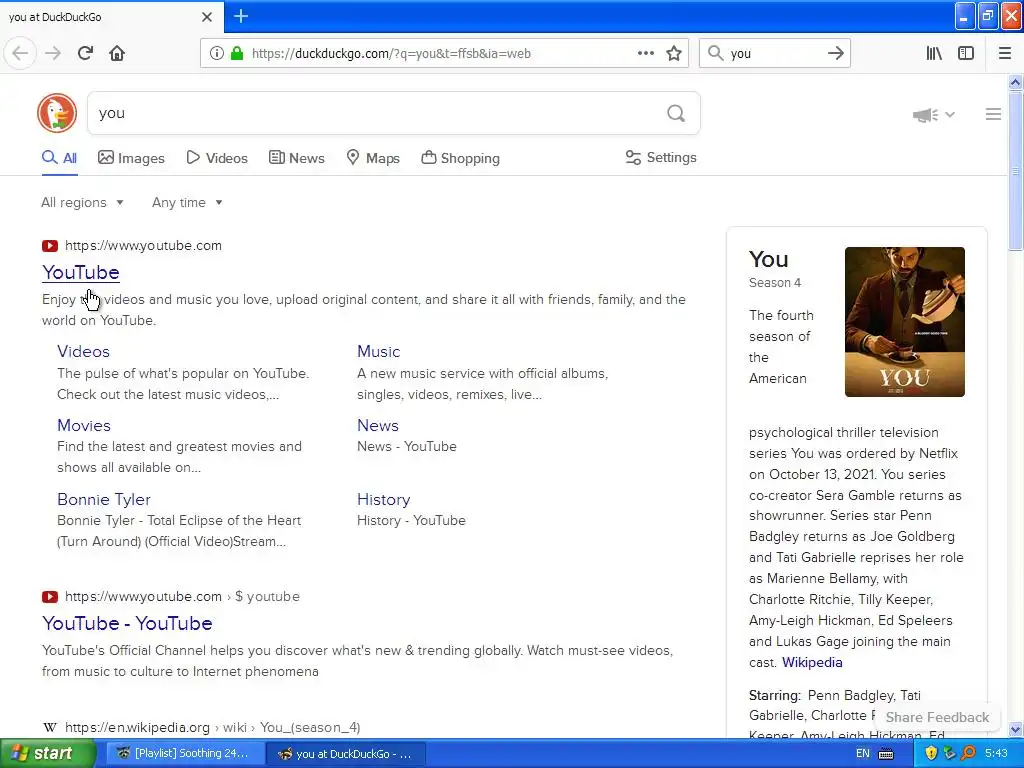Open the Bonnie Tyler sitelink
This screenshot has width=1024, height=768.
pos(104,499)
